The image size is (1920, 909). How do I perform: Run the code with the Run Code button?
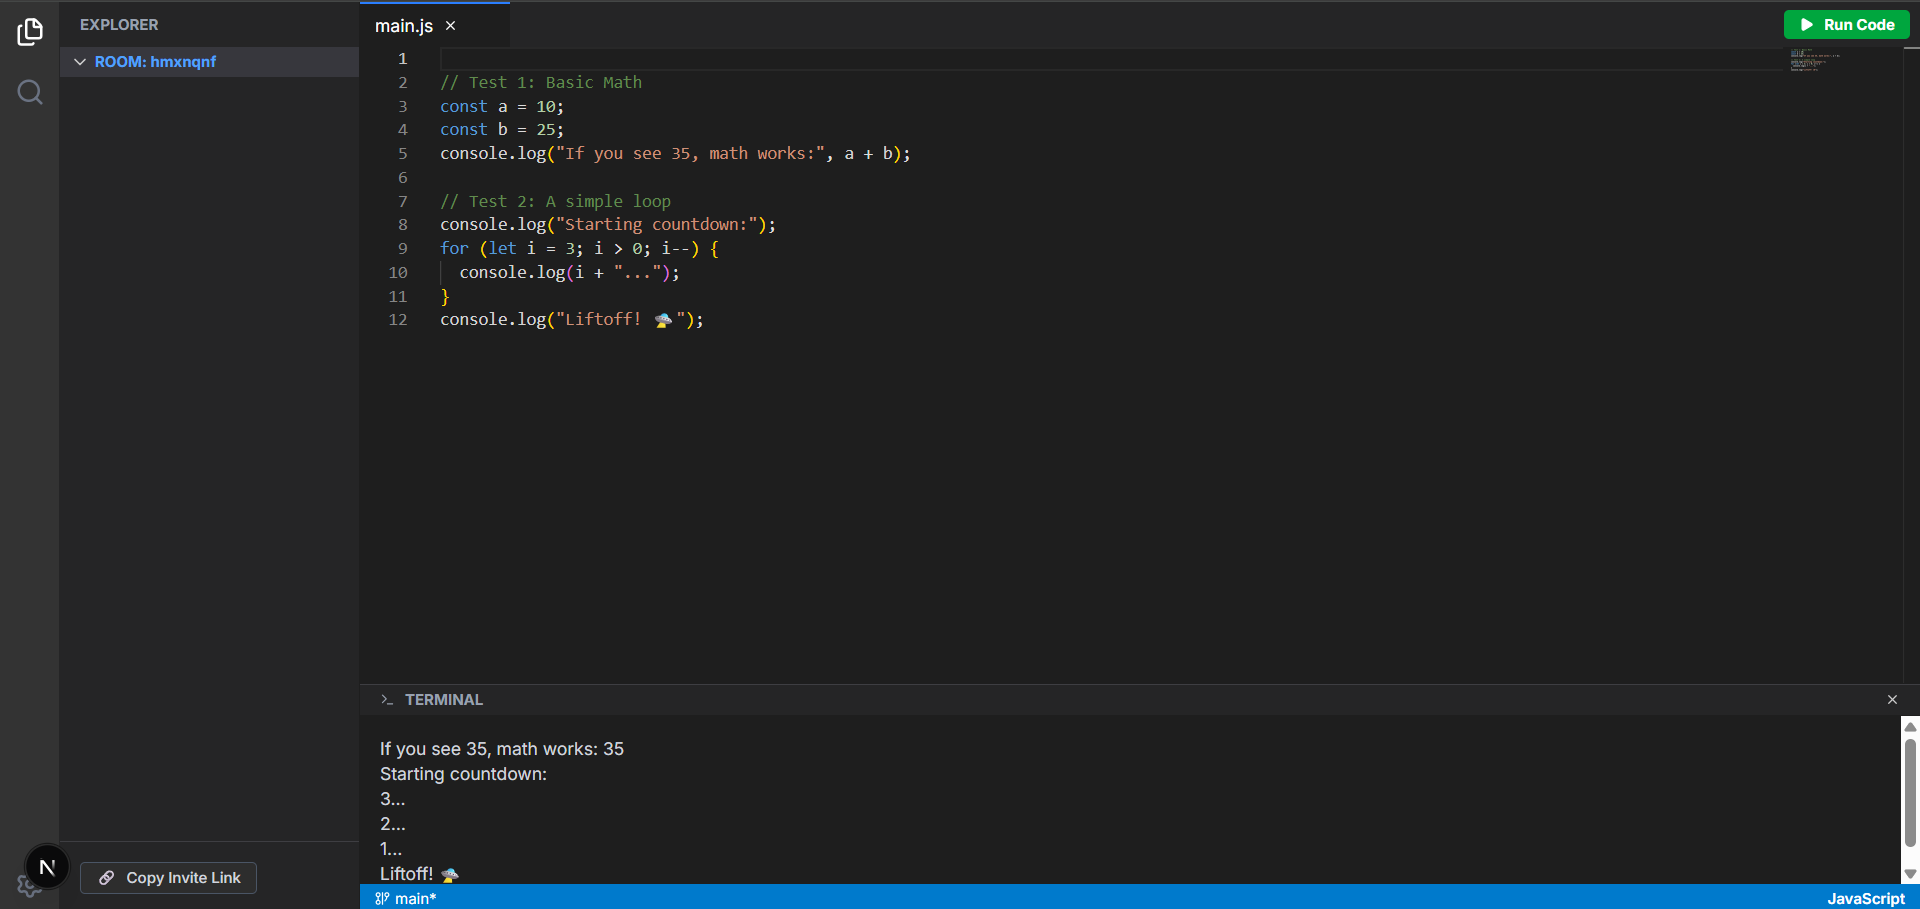1846,25
